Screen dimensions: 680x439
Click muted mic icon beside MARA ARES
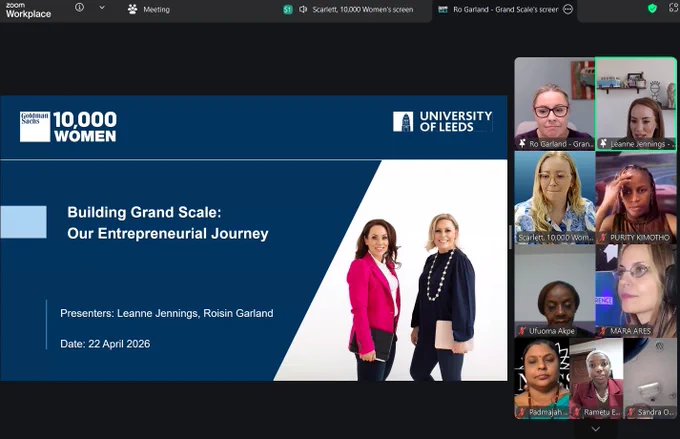[x=603, y=331]
